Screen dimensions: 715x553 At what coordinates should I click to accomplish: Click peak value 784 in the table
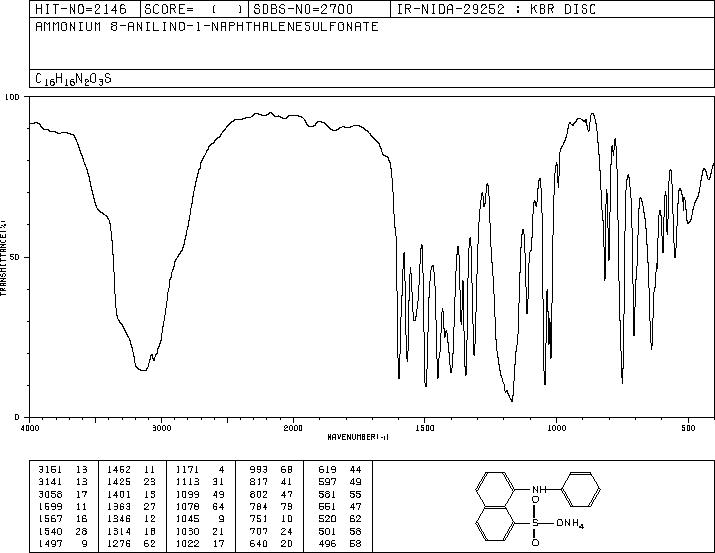click(x=259, y=506)
